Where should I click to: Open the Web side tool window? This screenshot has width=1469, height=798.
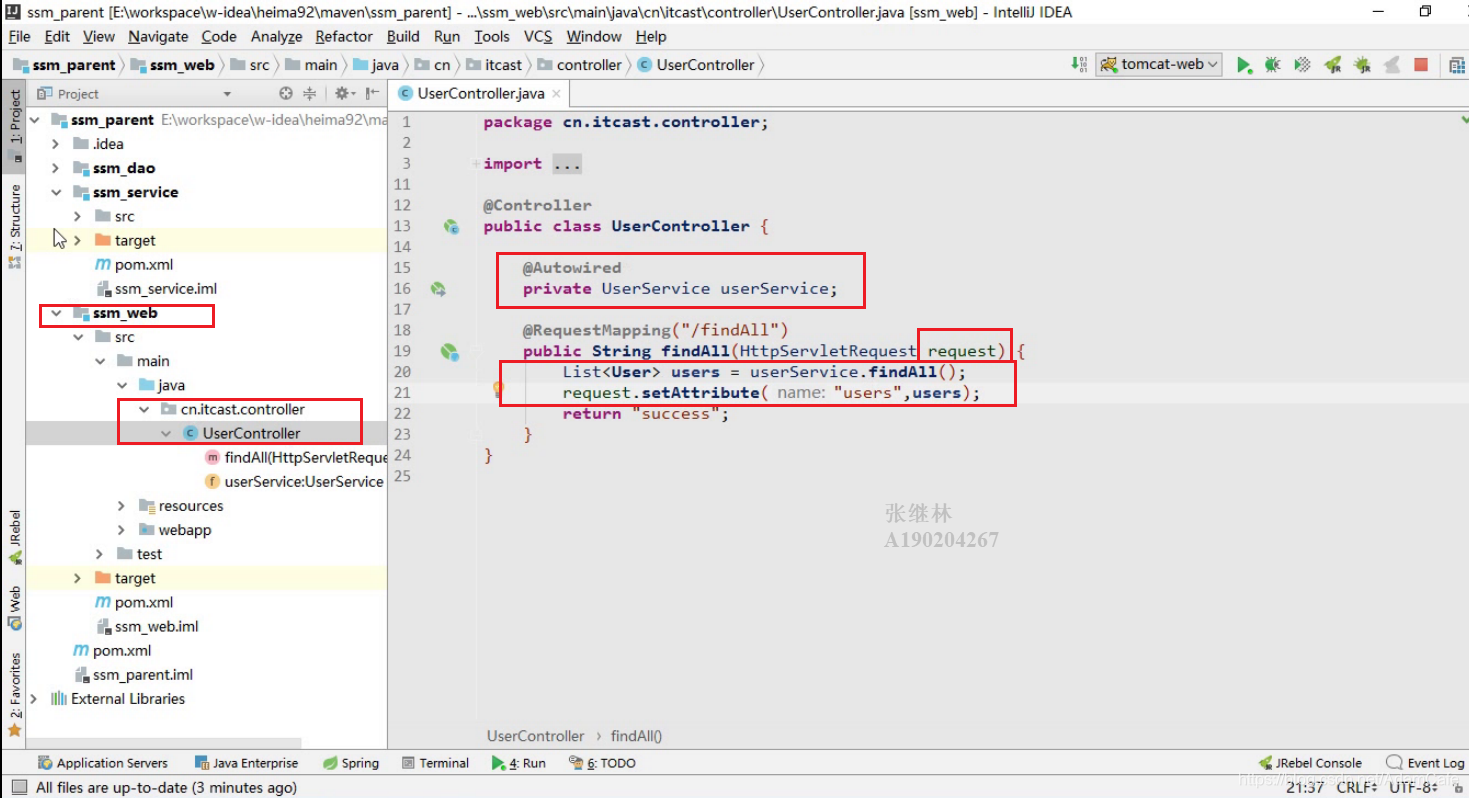point(14,607)
